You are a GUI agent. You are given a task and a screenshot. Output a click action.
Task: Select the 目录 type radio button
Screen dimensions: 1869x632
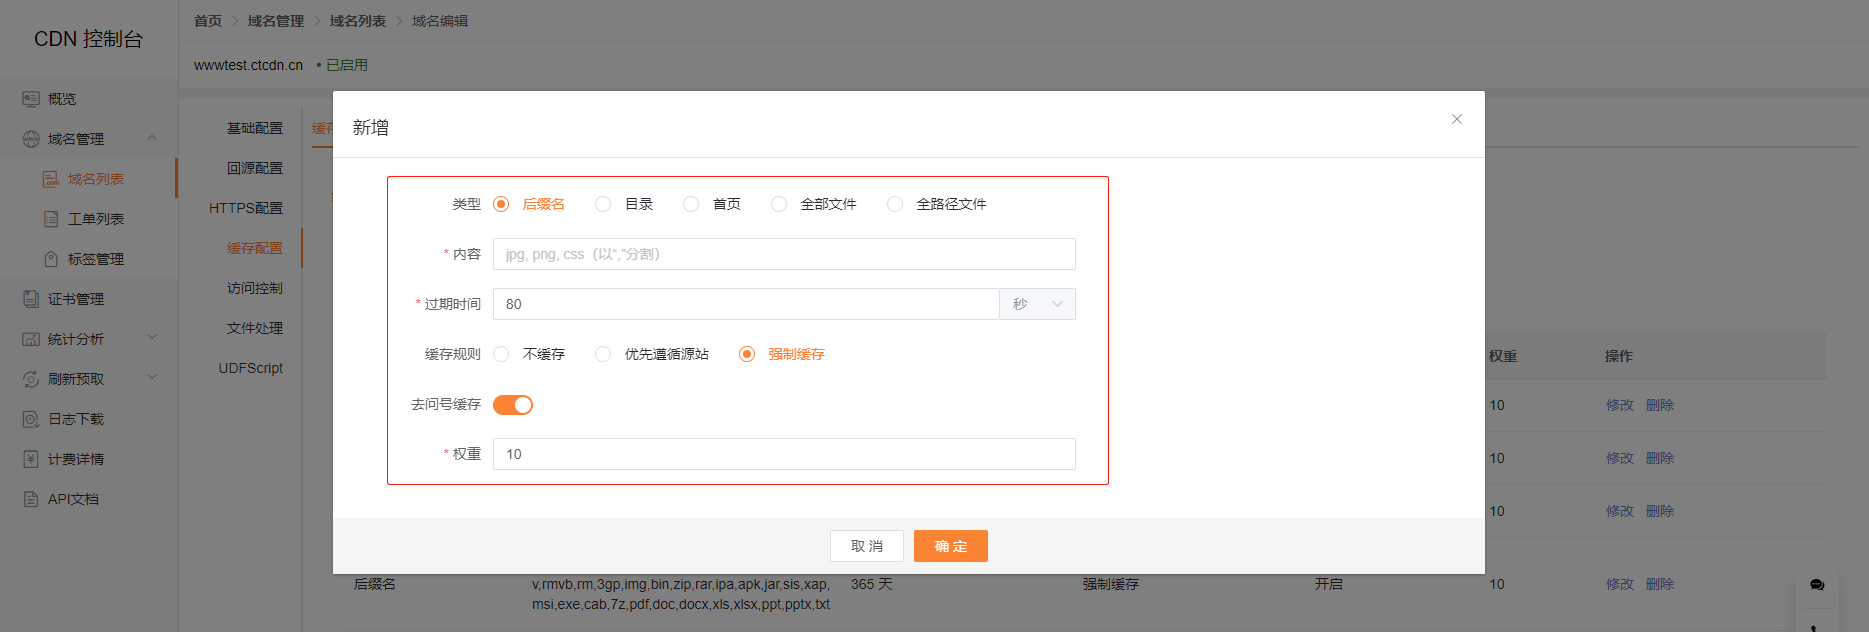(603, 204)
